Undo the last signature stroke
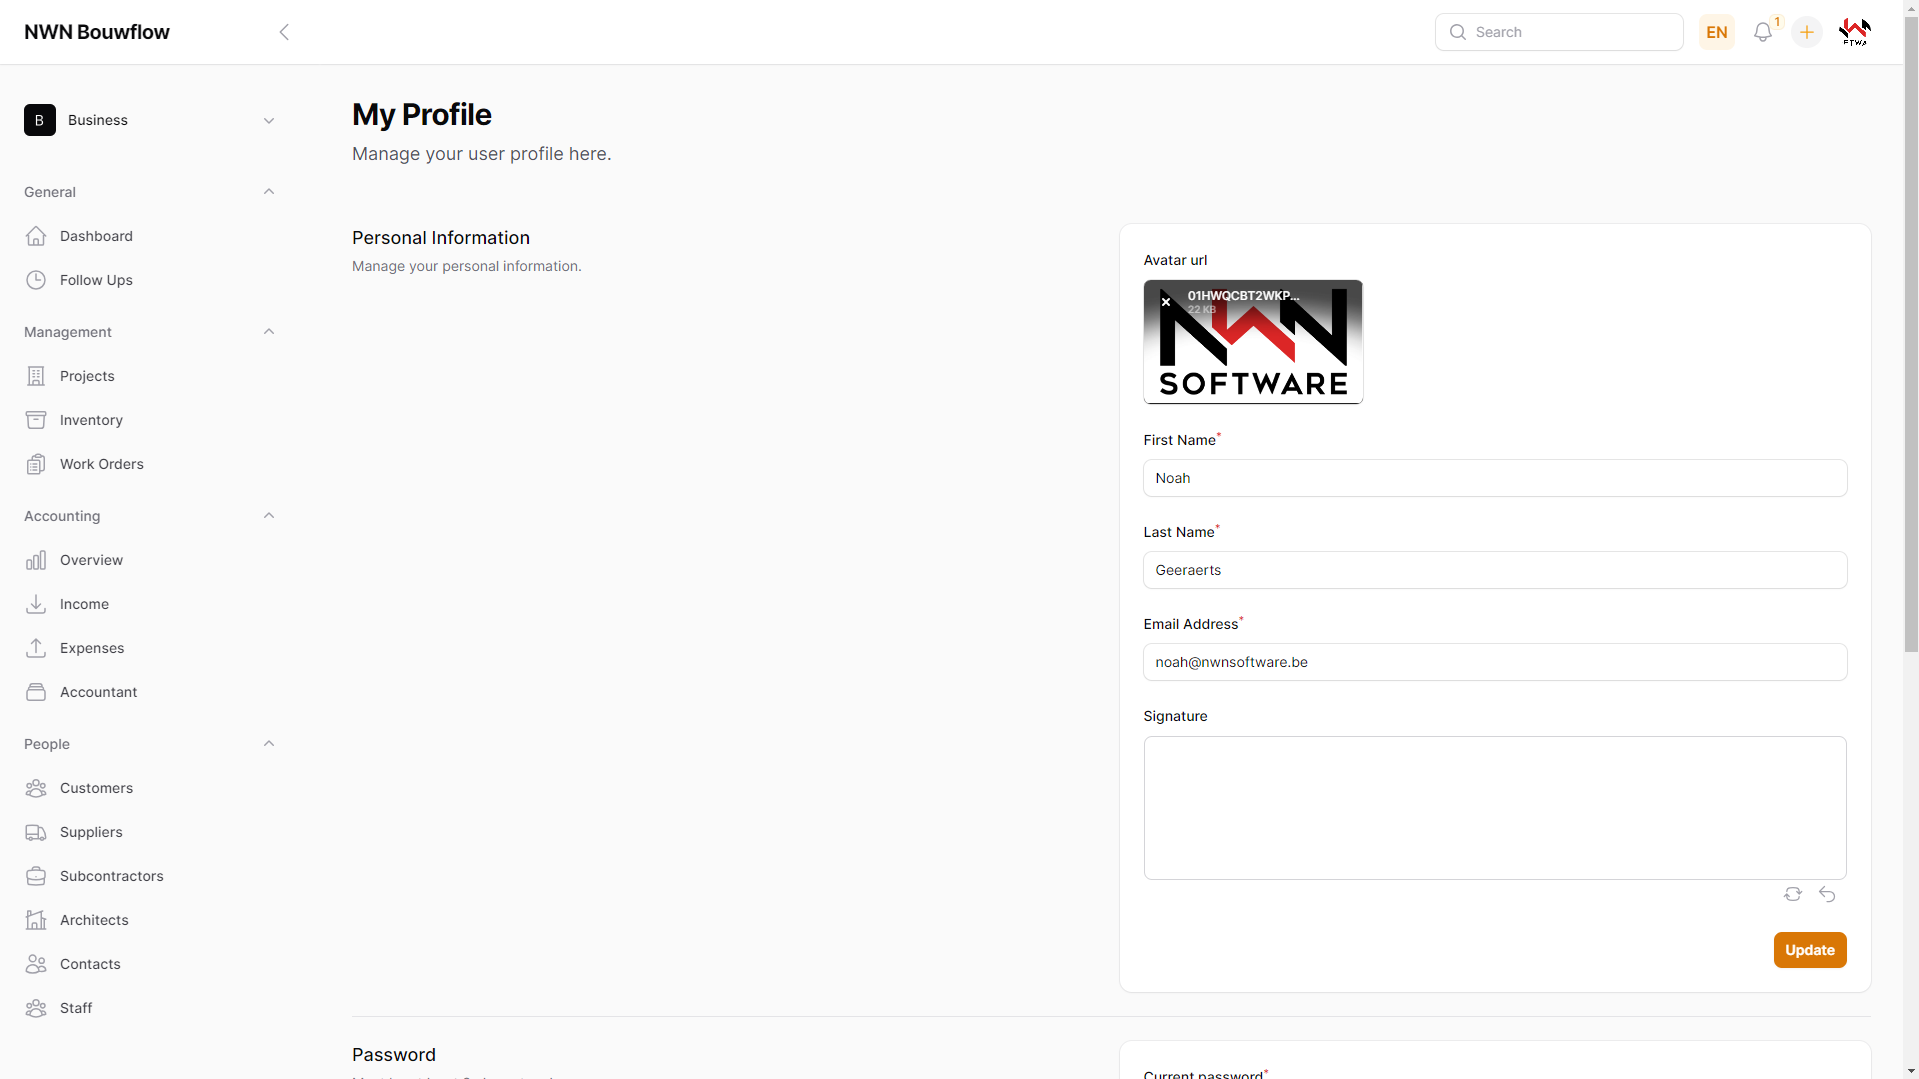This screenshot has width=1919, height=1079. point(1827,894)
